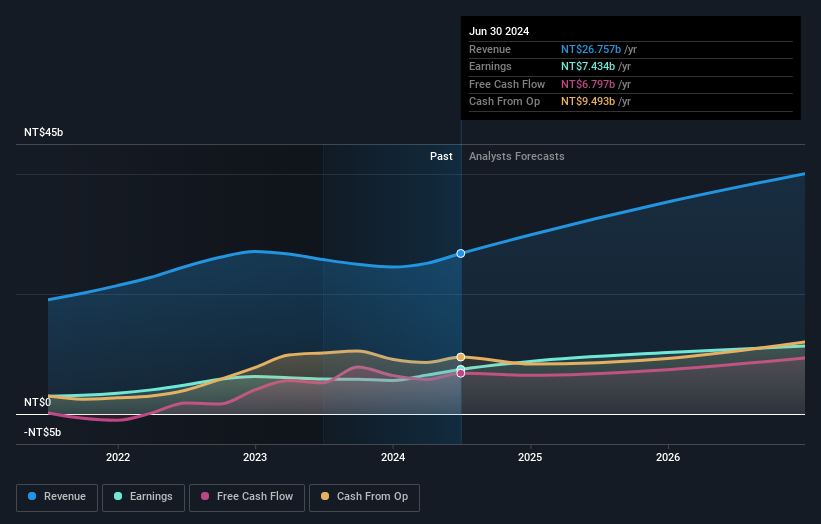
Task: Click the Earnings row label in tooltip
Action: click(490, 66)
